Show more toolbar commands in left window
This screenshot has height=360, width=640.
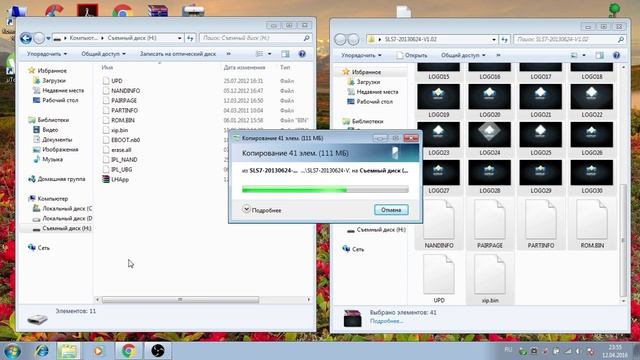[229, 54]
